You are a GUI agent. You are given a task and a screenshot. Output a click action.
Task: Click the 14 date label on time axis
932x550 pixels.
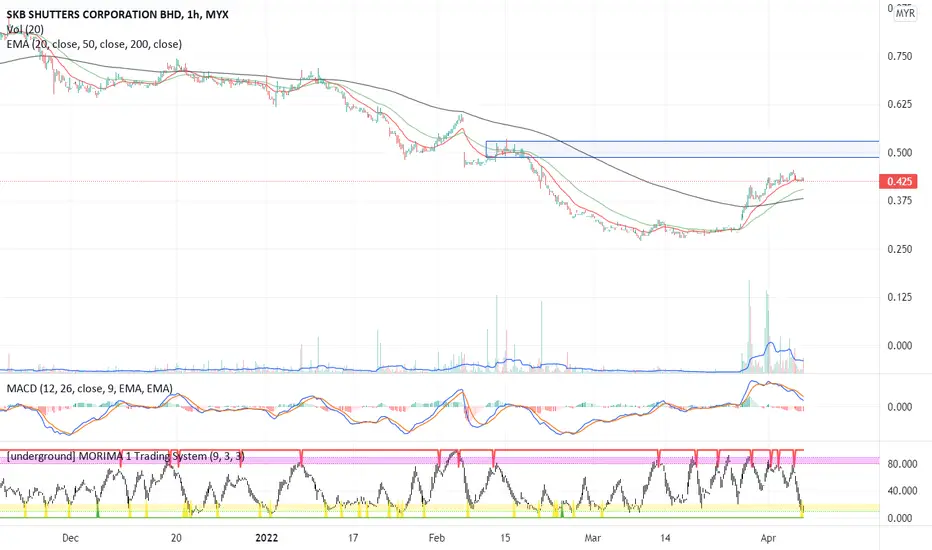(665, 538)
